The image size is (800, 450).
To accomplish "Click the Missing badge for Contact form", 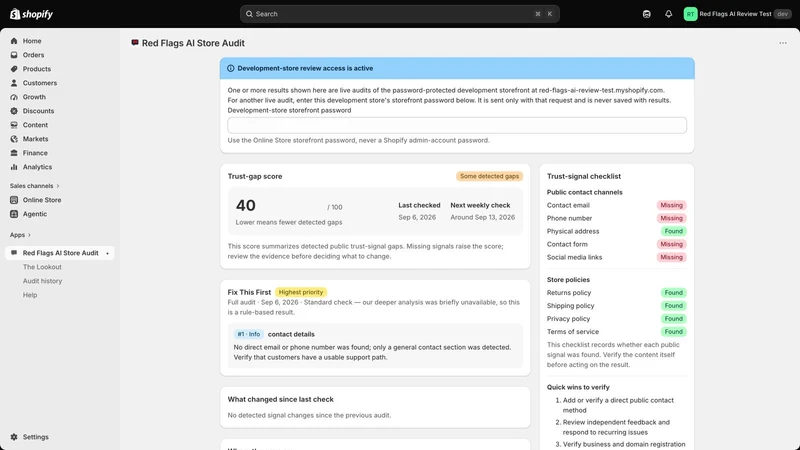I will tap(671, 244).
